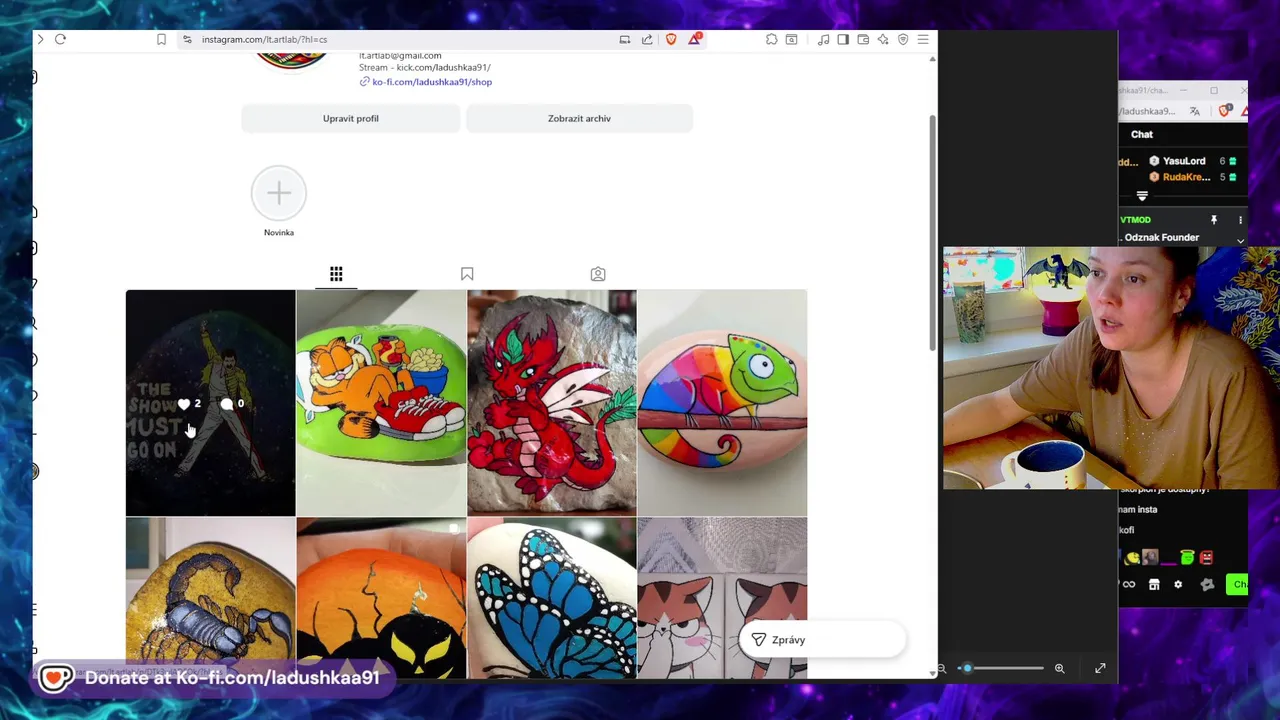This screenshot has height=720, width=1280.
Task: Click the zoom in magnifier icon
Action: point(1060,668)
